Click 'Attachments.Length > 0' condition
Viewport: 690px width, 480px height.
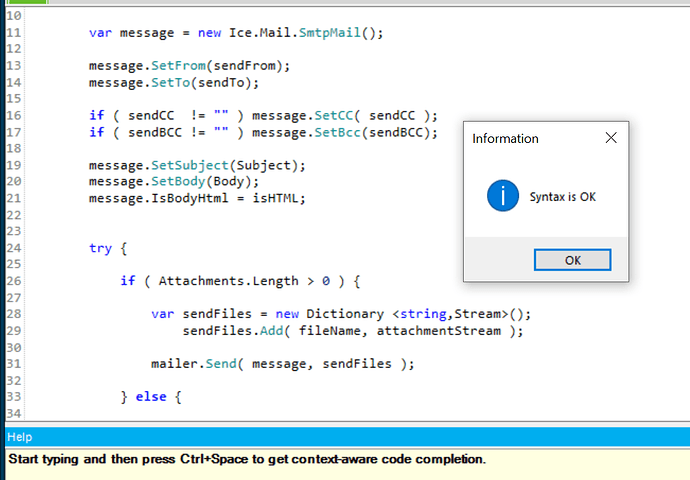click(244, 281)
